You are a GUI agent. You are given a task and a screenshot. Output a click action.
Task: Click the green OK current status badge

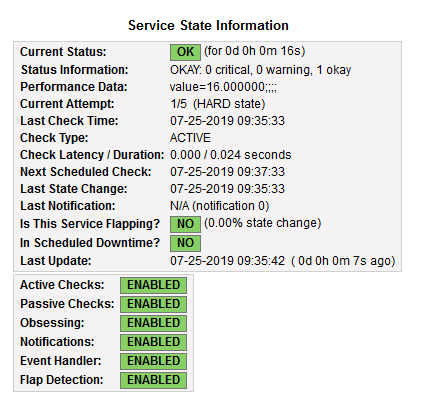(x=185, y=52)
